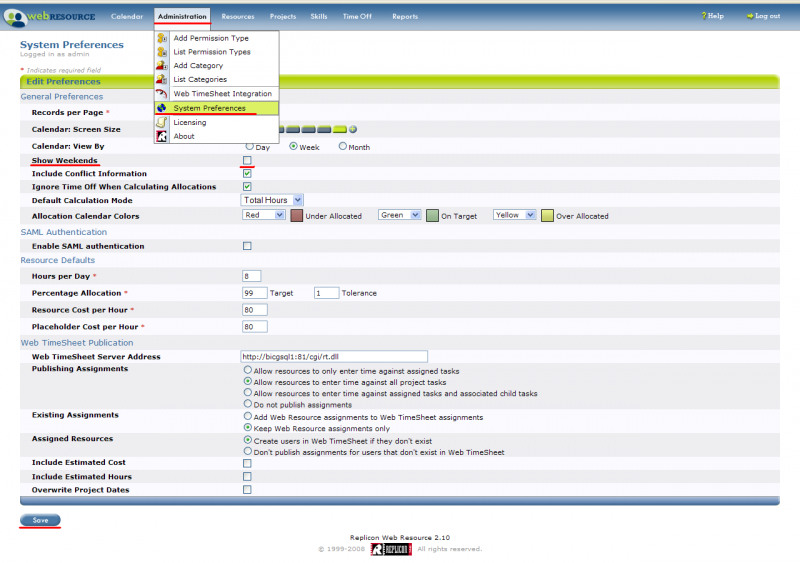This screenshot has width=800, height=563.
Task: Open the Administration menu
Action: [x=182, y=16]
